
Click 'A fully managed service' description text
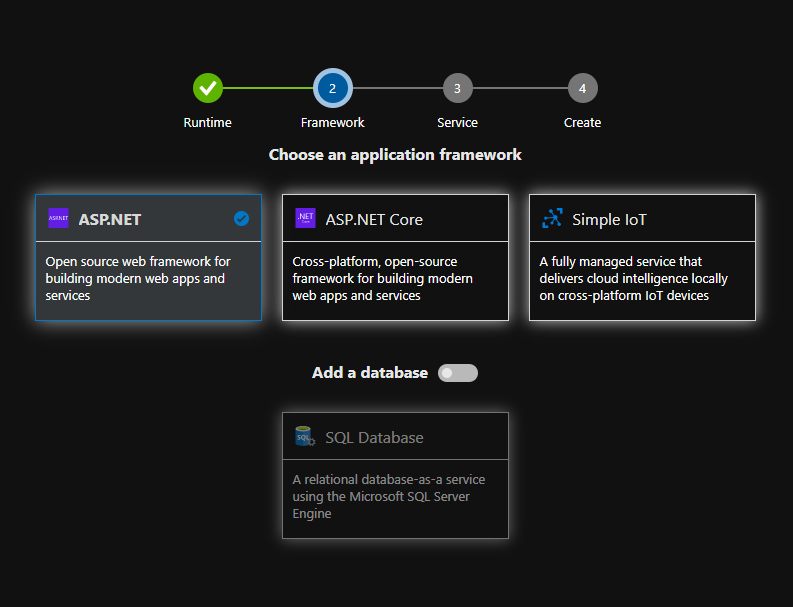point(633,278)
